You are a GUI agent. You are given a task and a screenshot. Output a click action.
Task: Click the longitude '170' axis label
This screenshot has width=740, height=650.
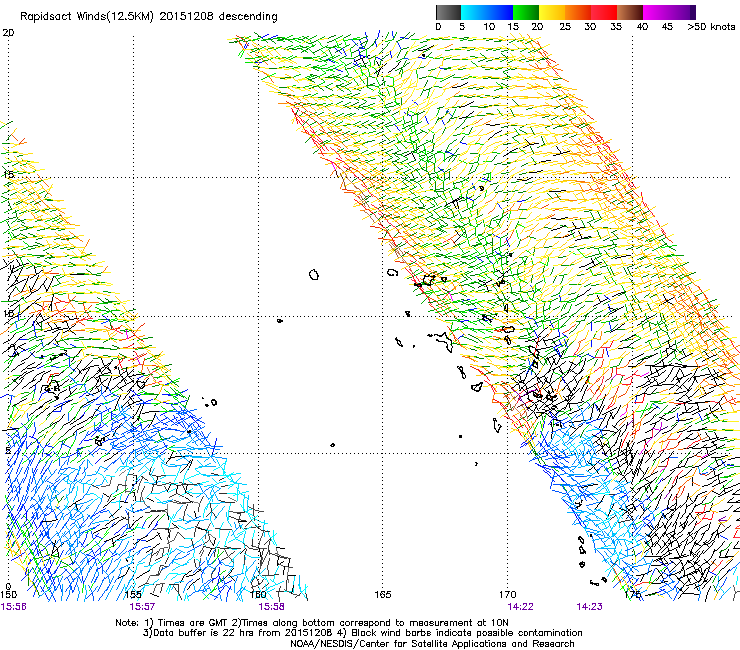pyautogui.click(x=508, y=595)
